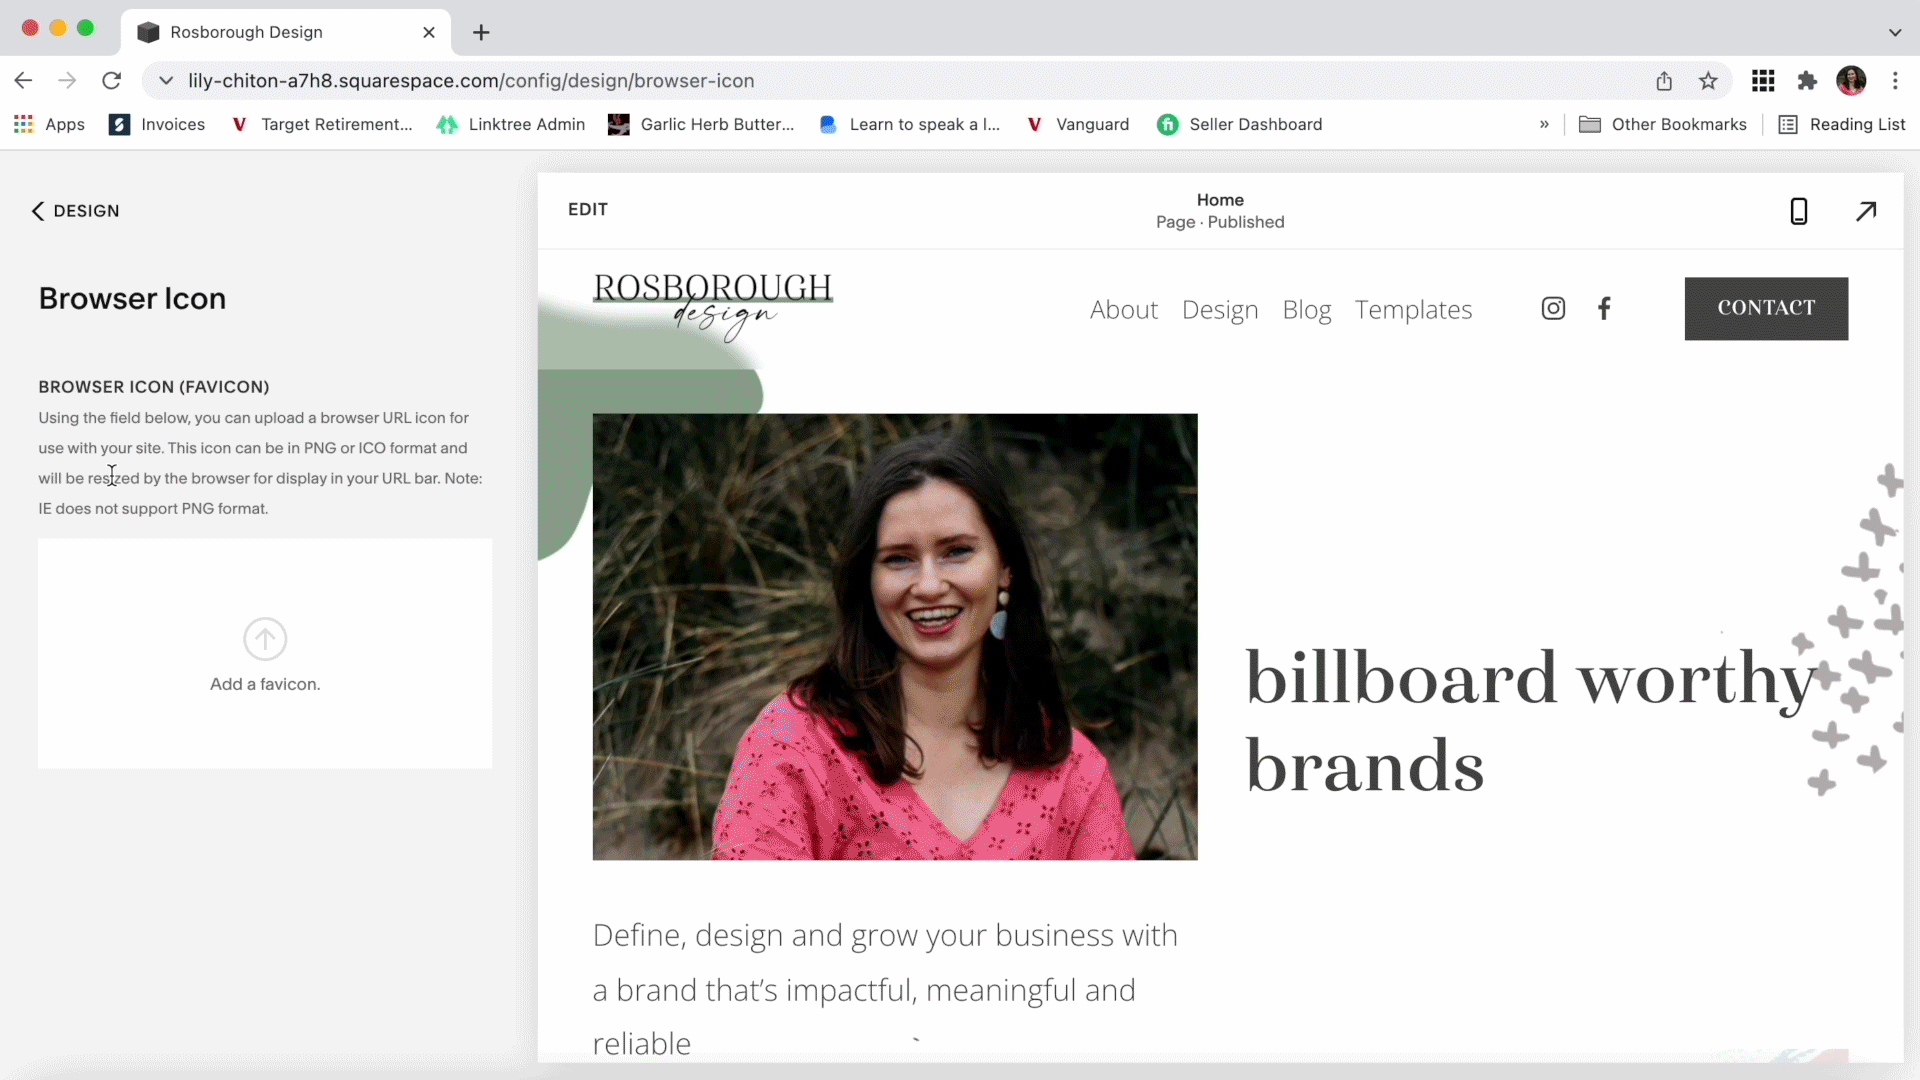Screen dimensions: 1920x1080
Task: Go back with browser back arrow
Action: tap(24, 81)
